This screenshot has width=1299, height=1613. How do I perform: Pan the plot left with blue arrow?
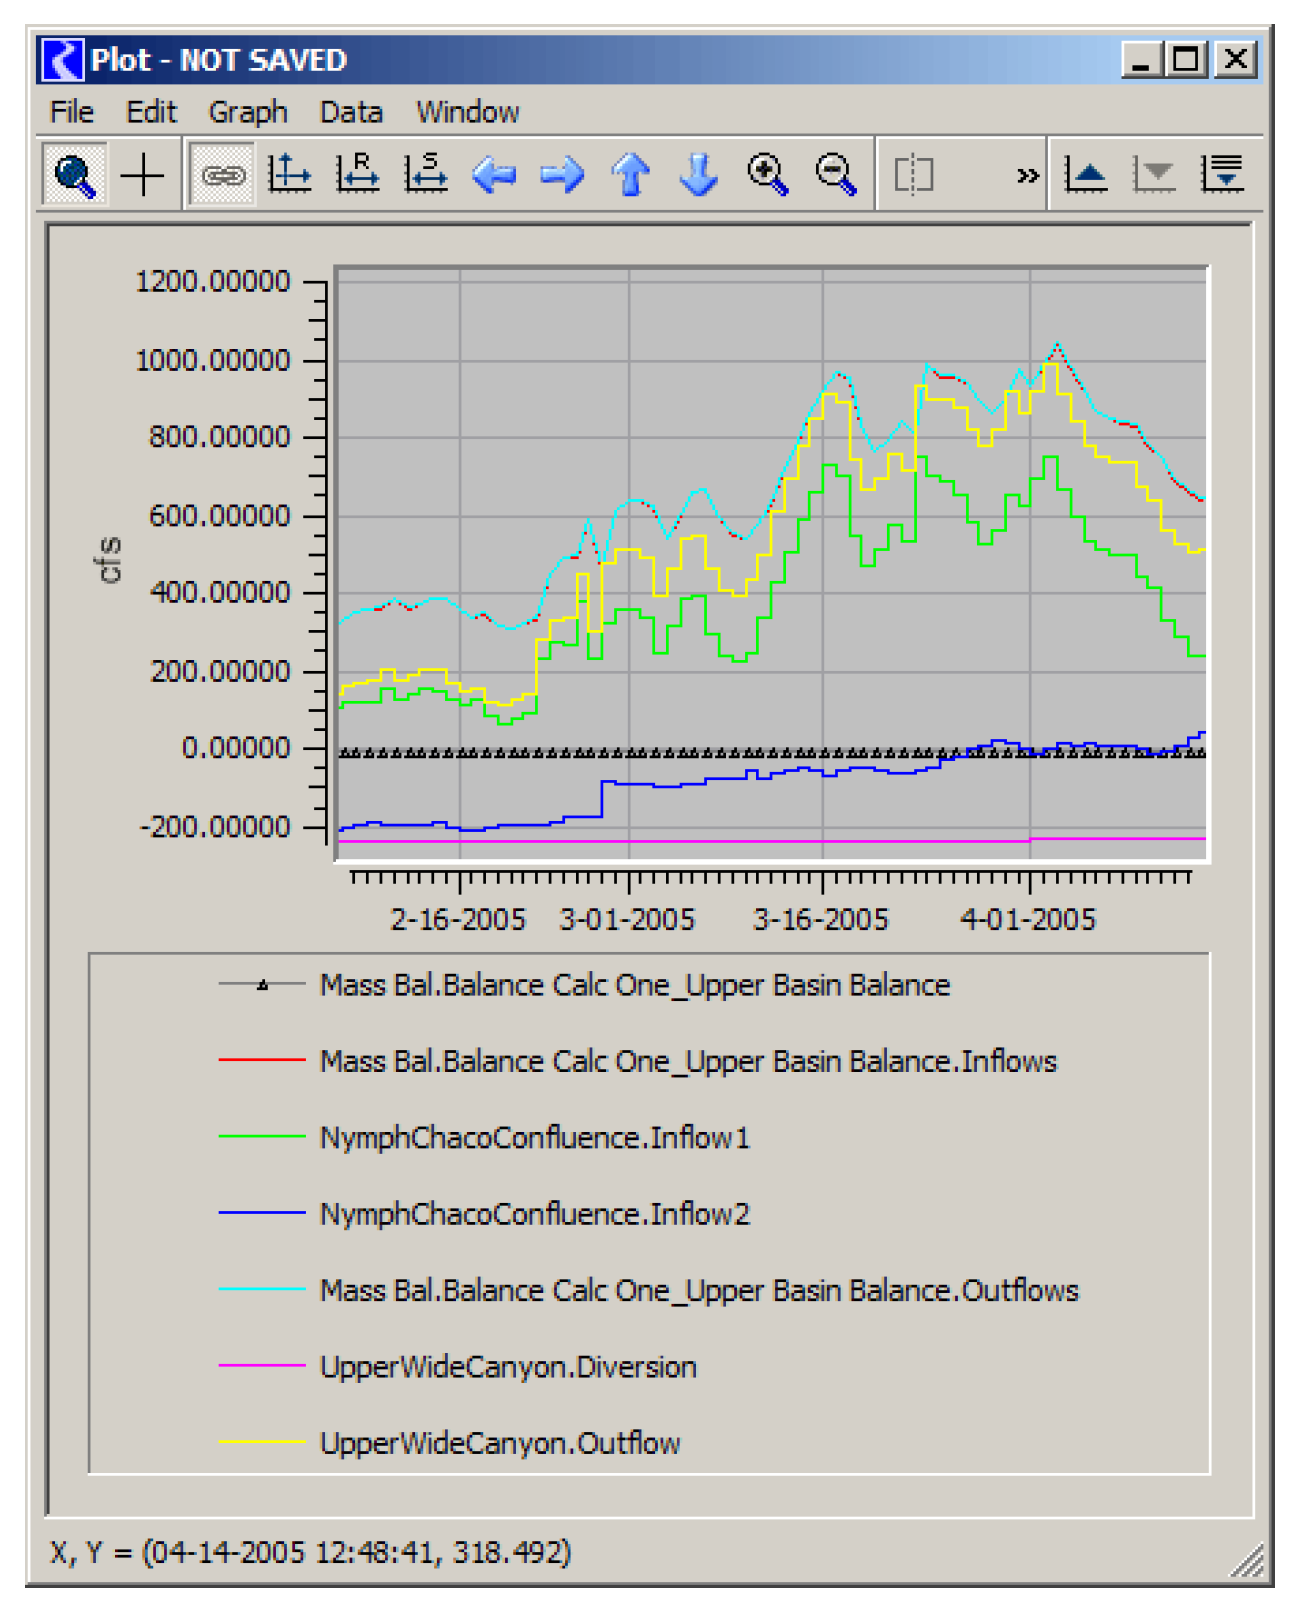[x=494, y=175]
